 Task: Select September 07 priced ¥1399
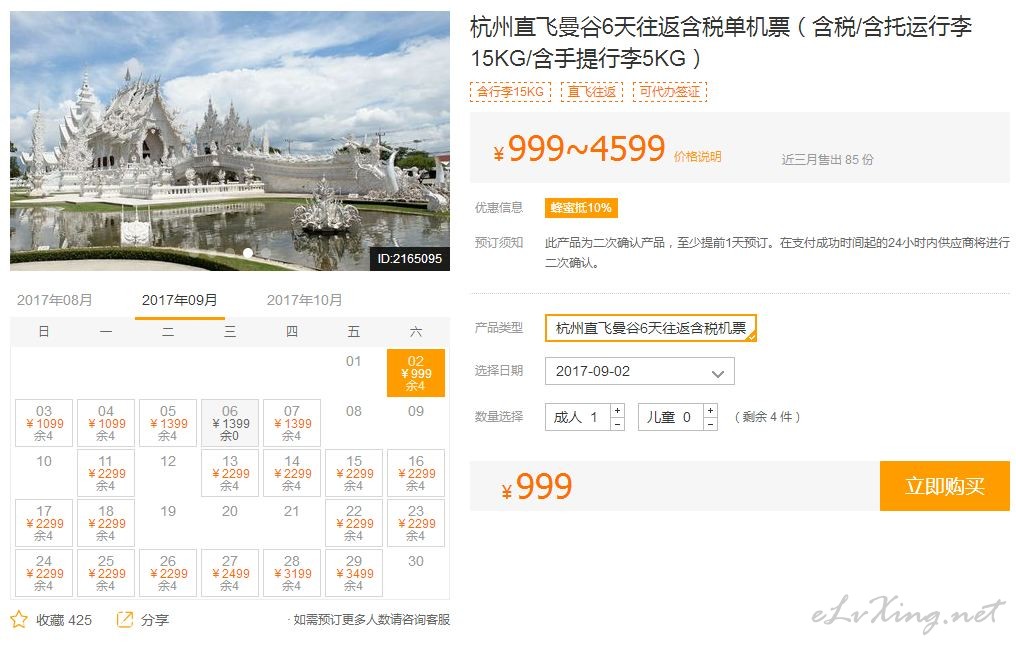(x=292, y=423)
